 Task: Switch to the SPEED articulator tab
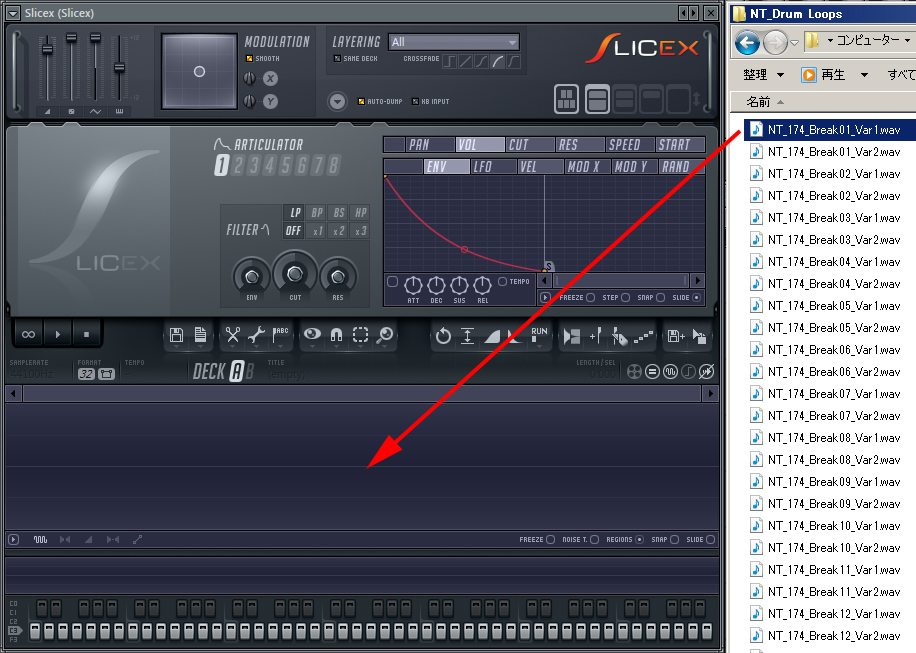(630, 144)
